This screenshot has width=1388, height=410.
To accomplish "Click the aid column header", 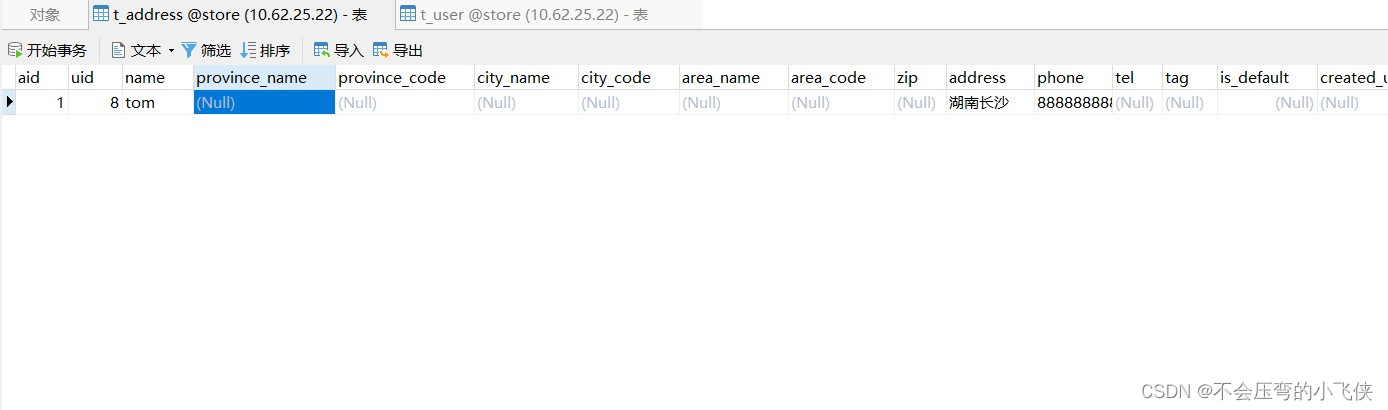I will point(42,77).
